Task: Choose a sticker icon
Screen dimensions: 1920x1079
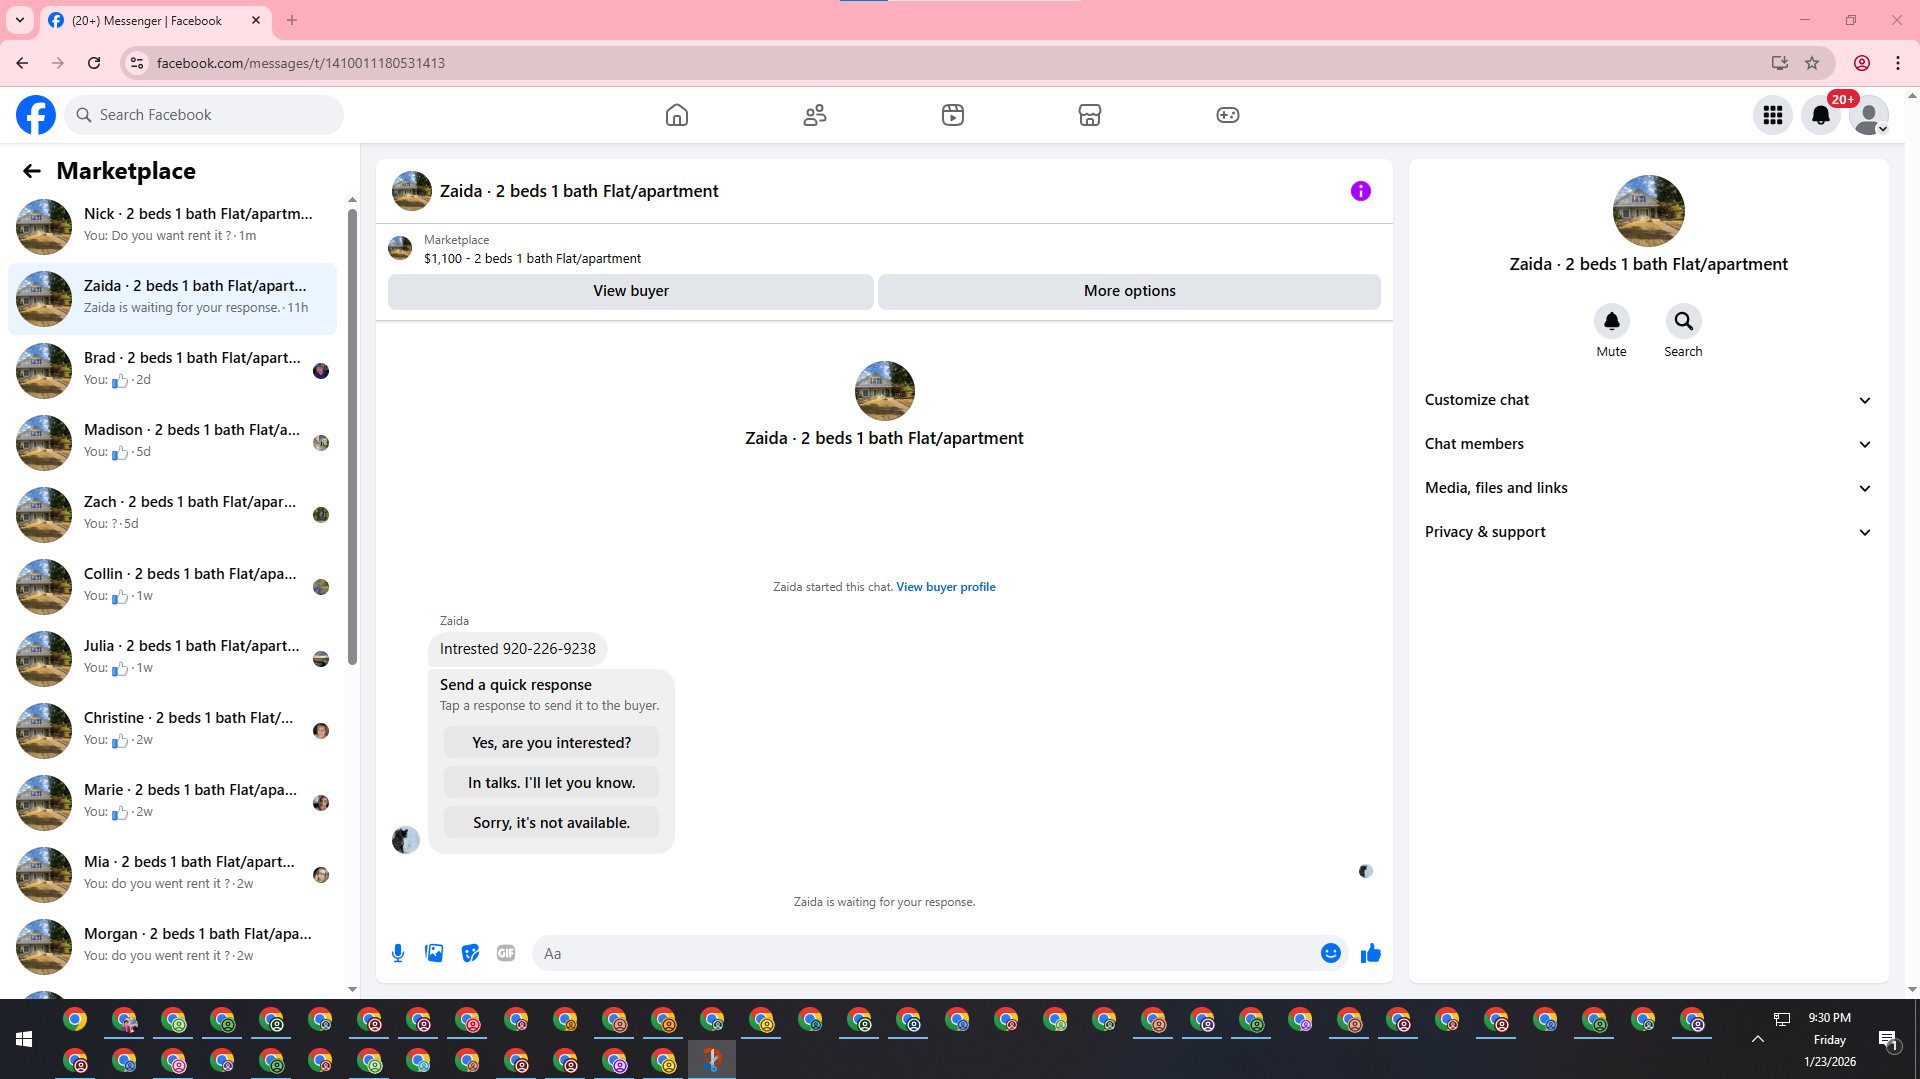Action: click(470, 953)
